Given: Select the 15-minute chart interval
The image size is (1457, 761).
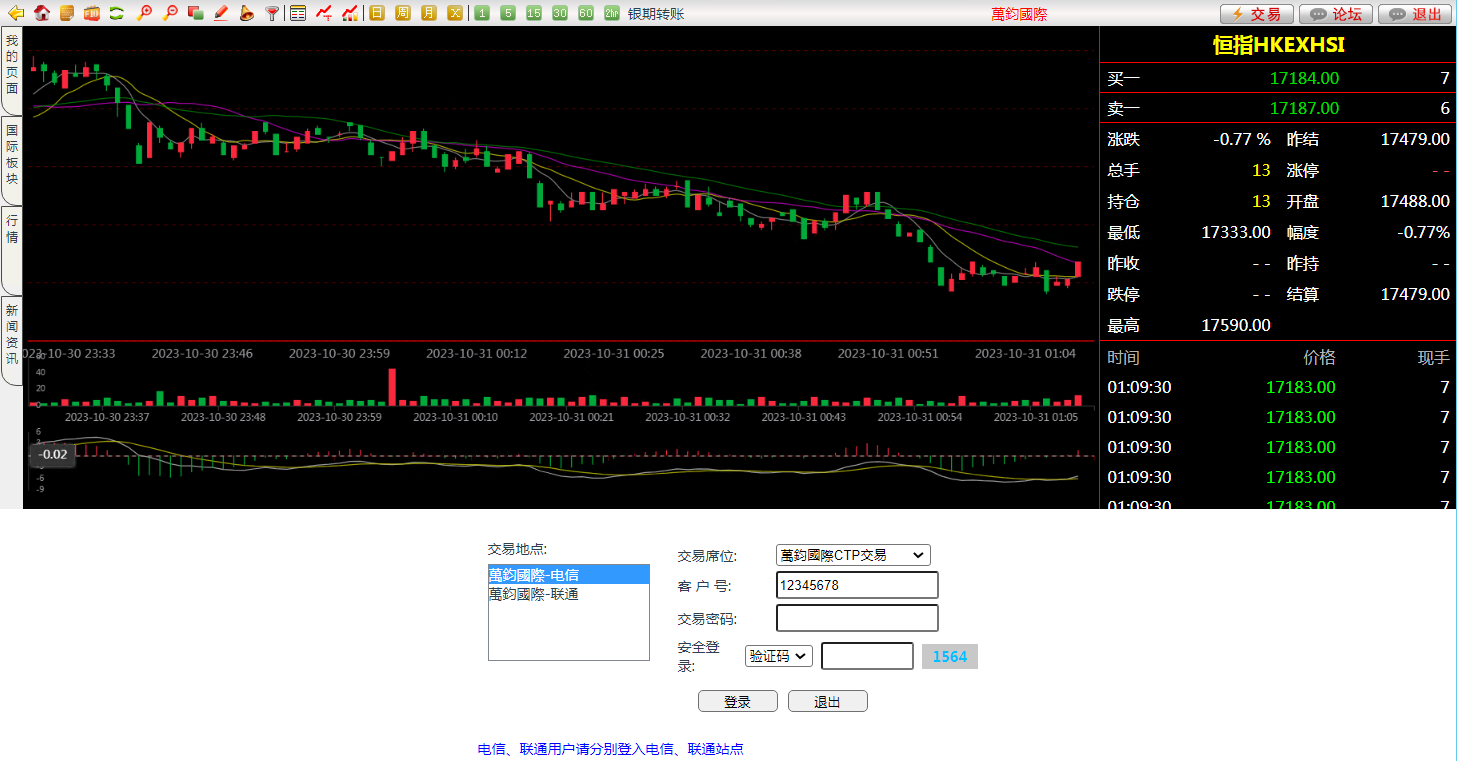Looking at the screenshot, I should pyautogui.click(x=534, y=13).
